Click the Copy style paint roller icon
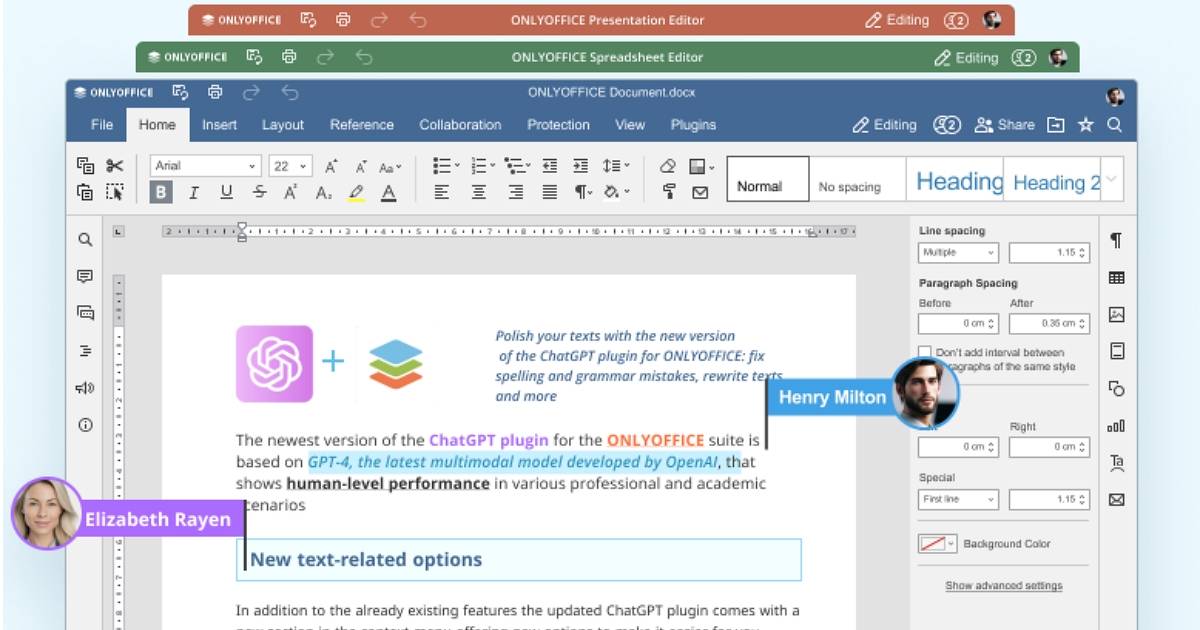This screenshot has height=630, width=1200. pos(668,192)
